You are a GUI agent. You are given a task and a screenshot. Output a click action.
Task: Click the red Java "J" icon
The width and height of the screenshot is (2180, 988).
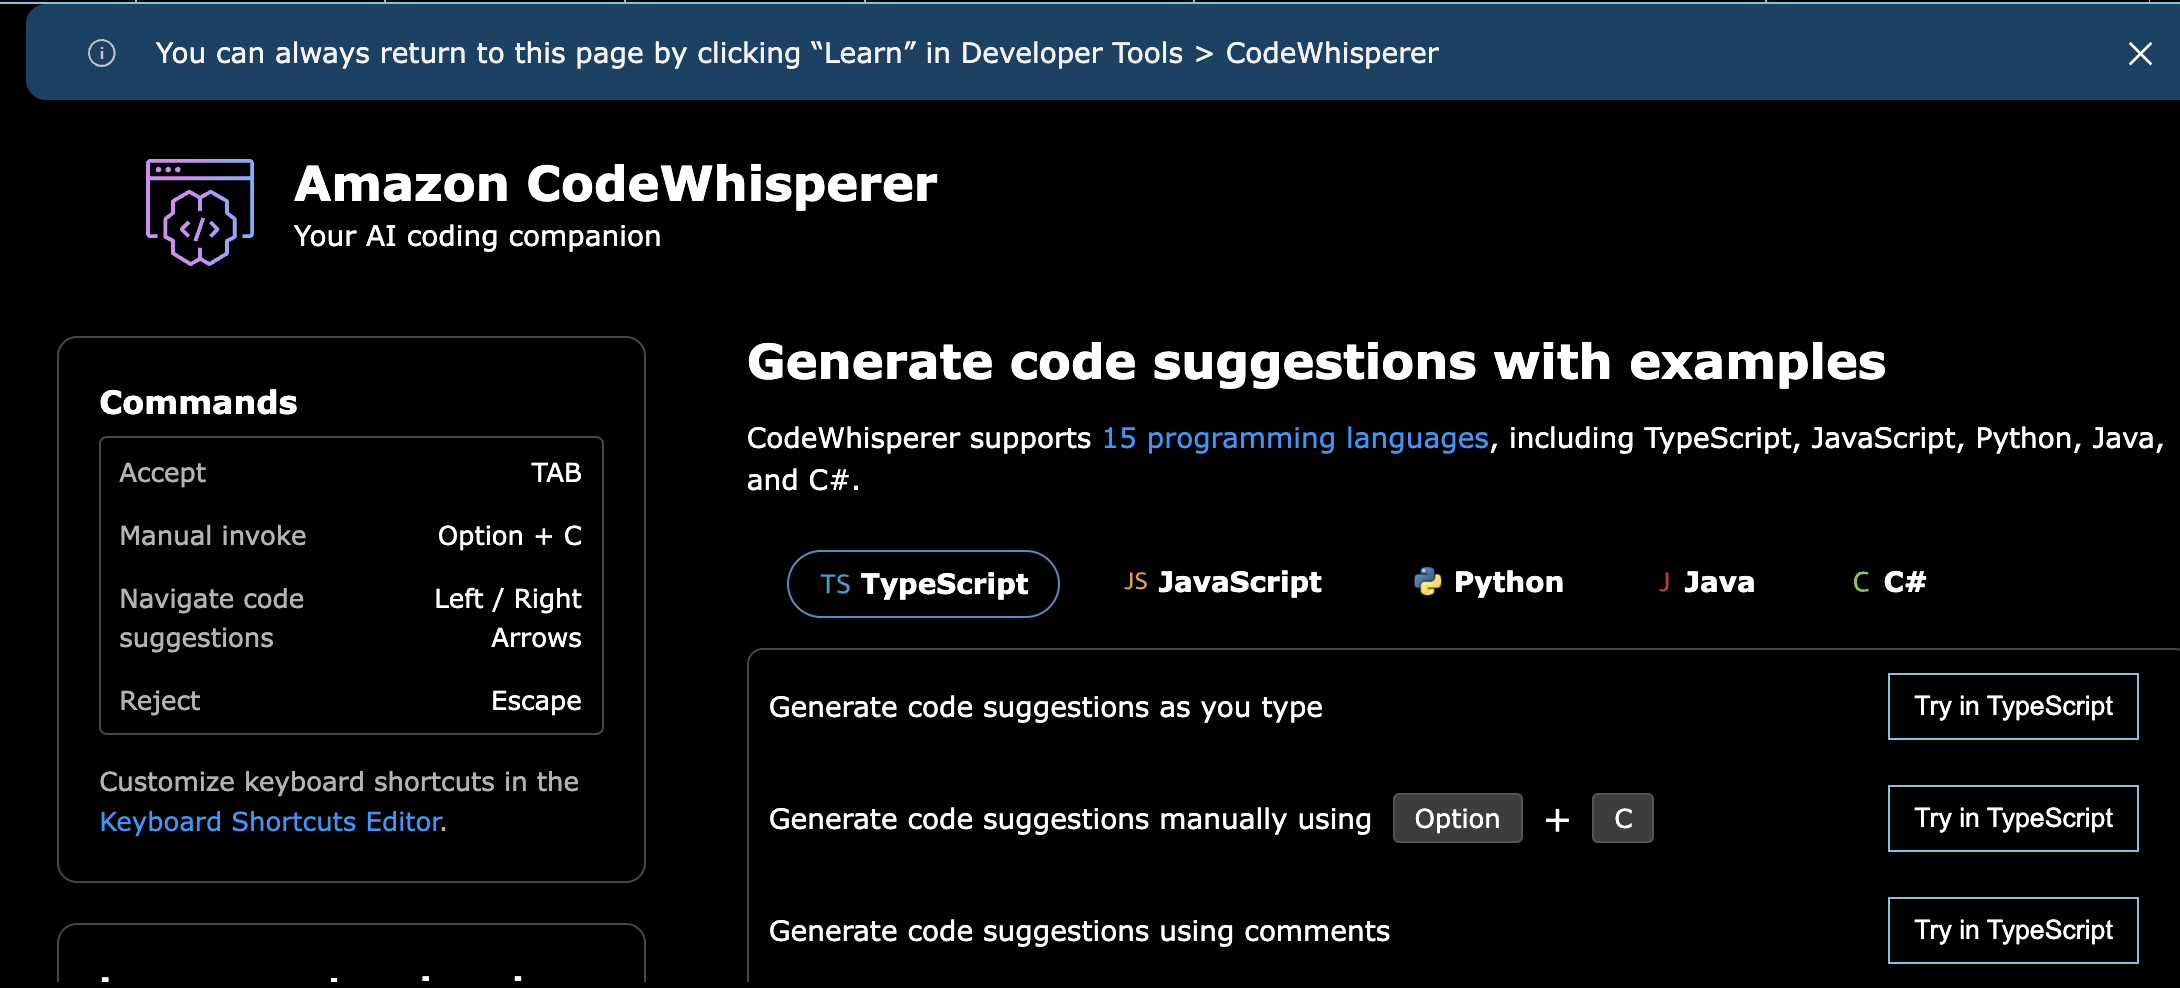pos(1664,582)
